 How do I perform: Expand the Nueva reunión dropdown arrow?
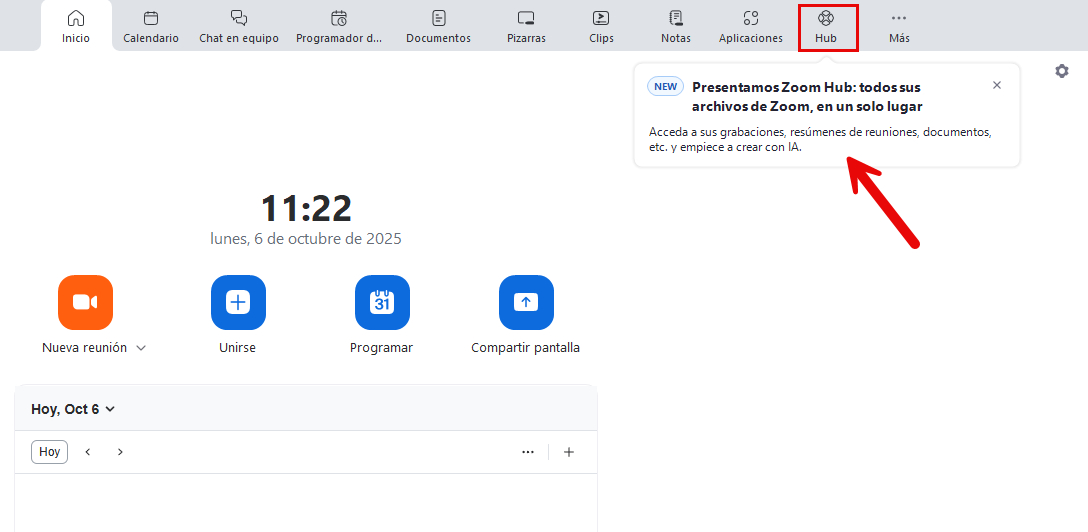click(x=141, y=348)
